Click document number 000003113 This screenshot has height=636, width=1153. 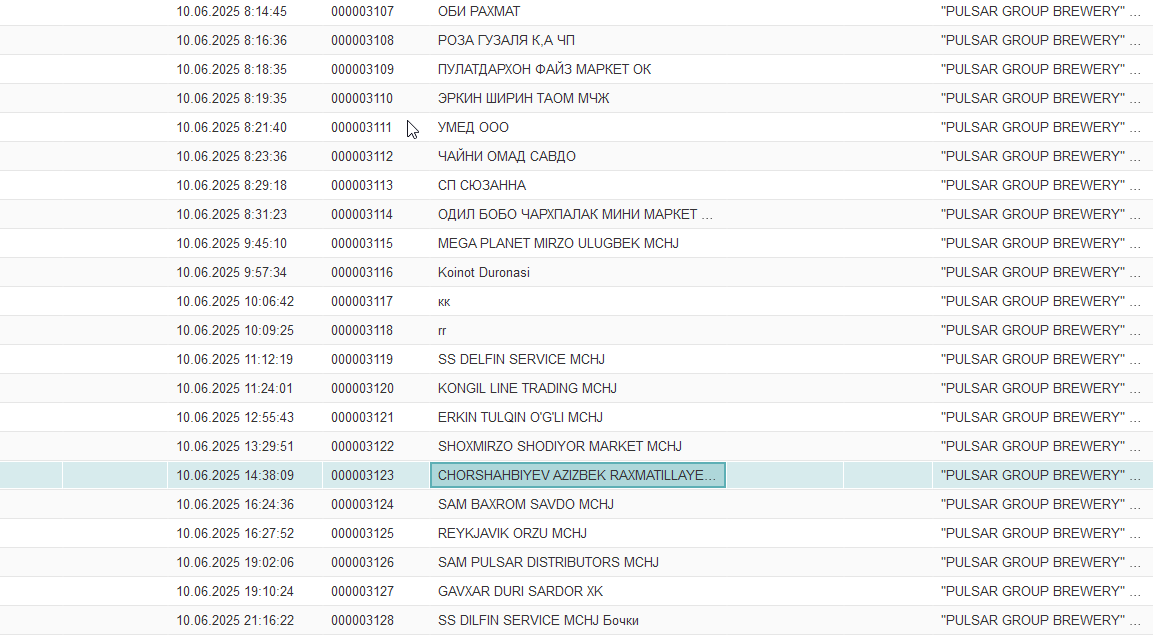[x=362, y=185]
